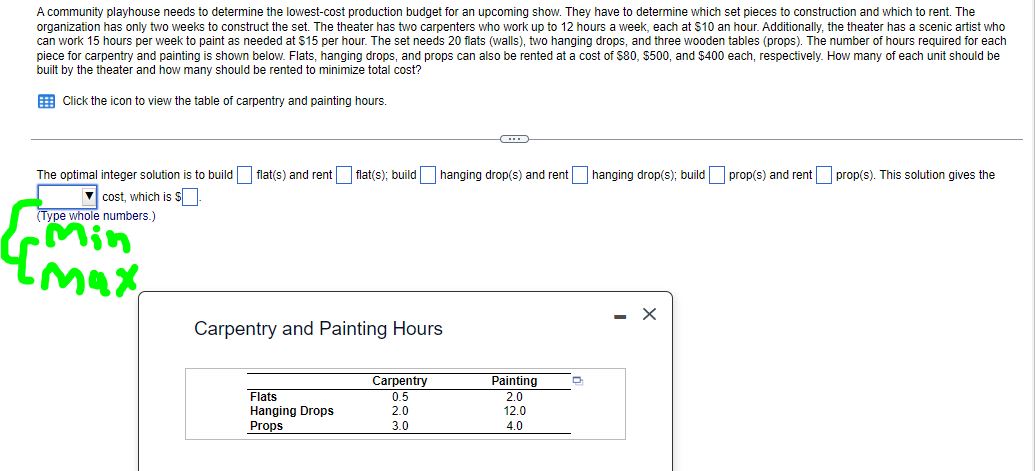
Task: Click the link to view the carpentry and painting hours table
Action: (224, 102)
